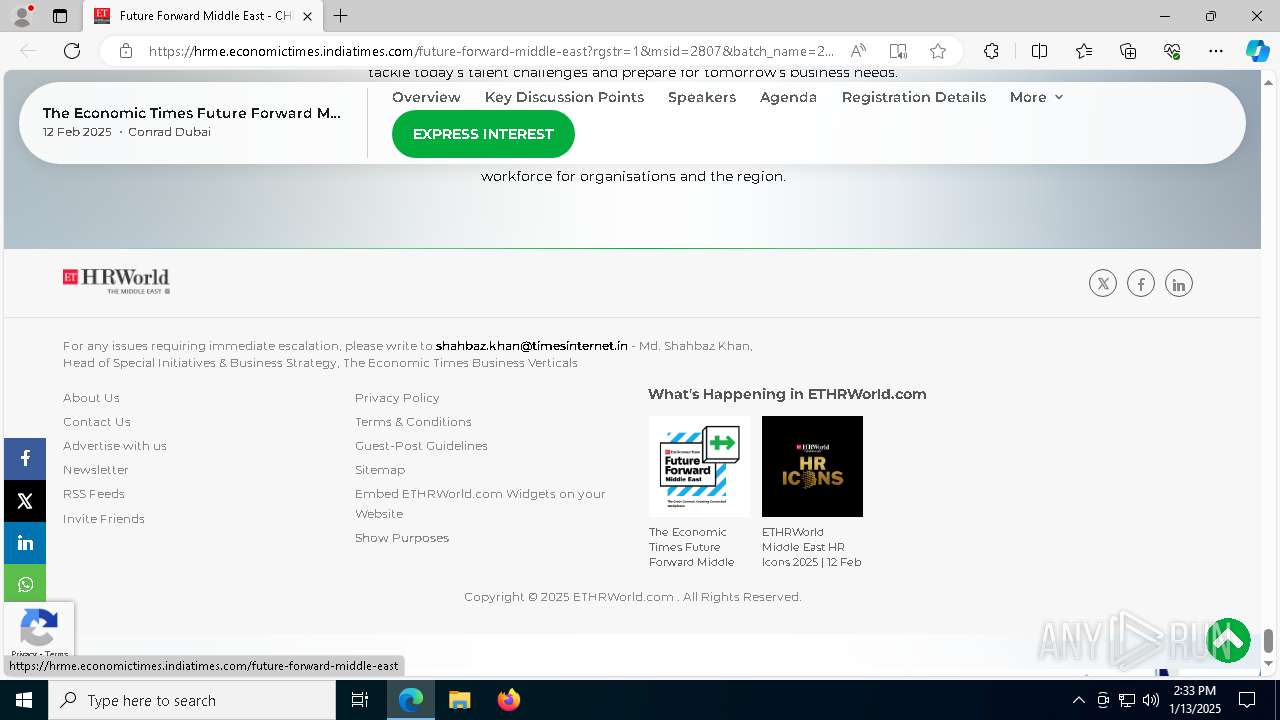Open the tab actions menu
This screenshot has width=1280, height=720.
point(60,16)
